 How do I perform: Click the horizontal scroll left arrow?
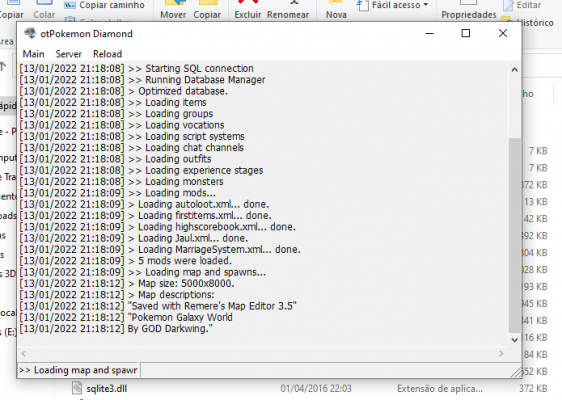(24, 354)
